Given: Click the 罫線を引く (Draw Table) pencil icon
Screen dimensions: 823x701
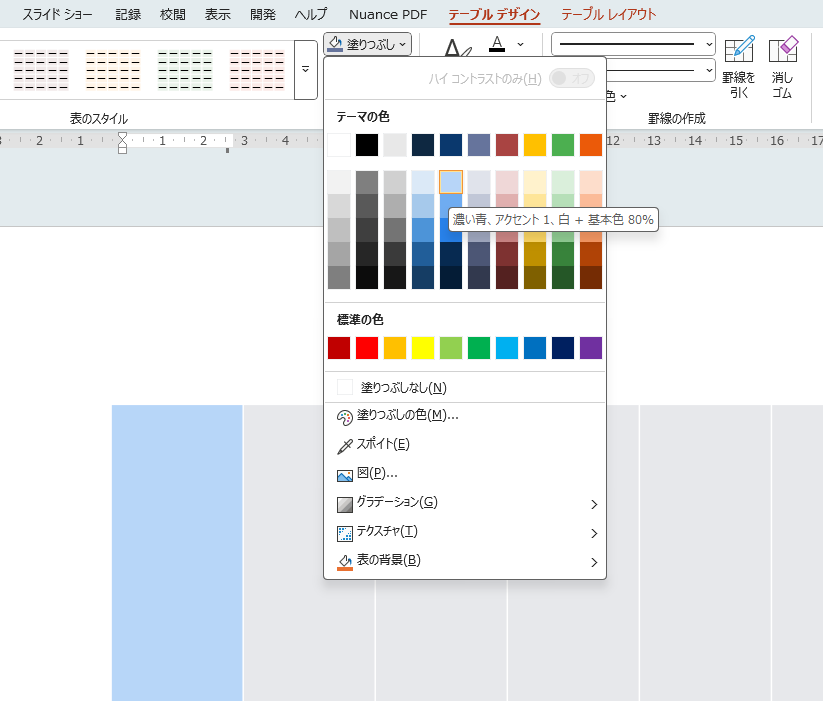Looking at the screenshot, I should [x=739, y=51].
